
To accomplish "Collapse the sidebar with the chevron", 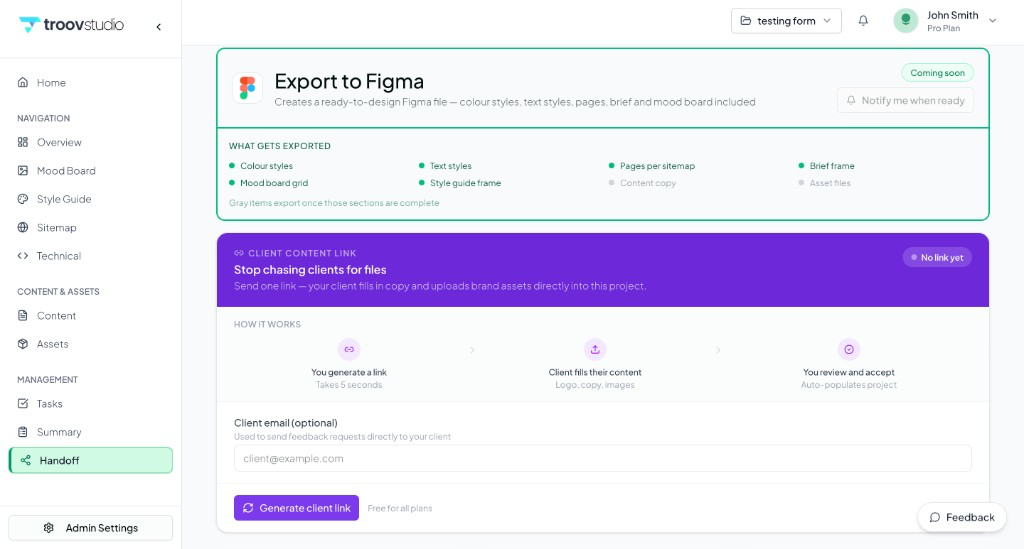I will (x=159, y=27).
